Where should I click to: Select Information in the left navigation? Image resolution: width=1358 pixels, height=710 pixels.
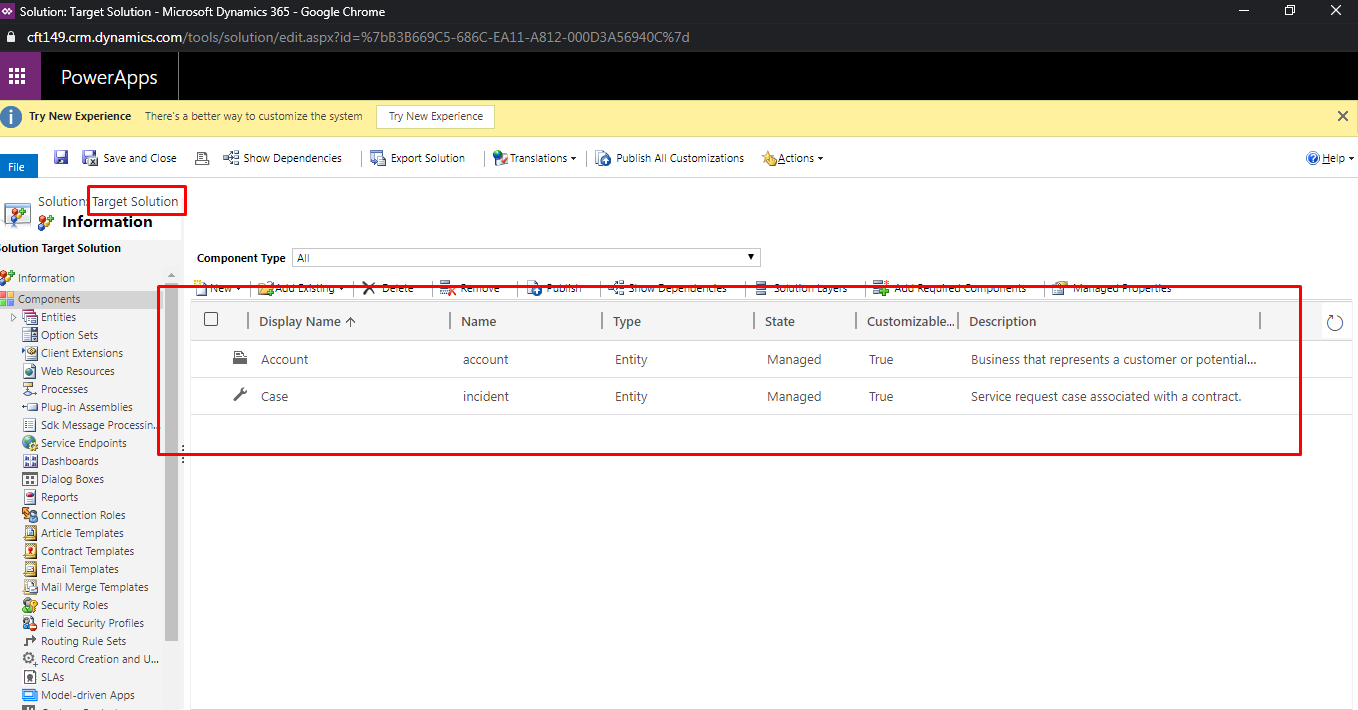coord(45,278)
